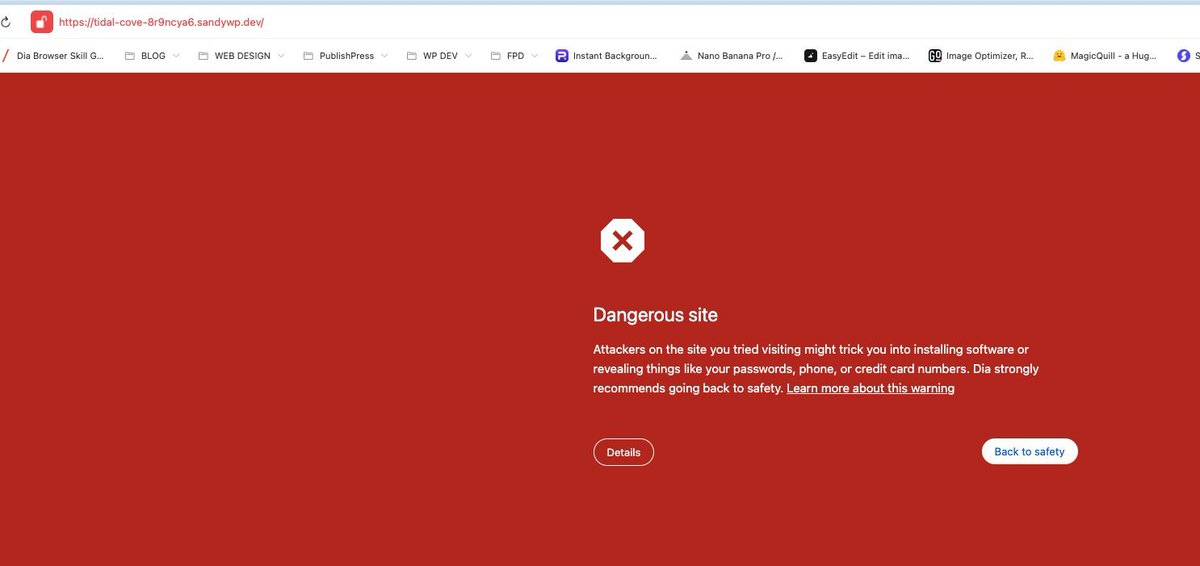Click the Dangerous site heading

tap(655, 314)
